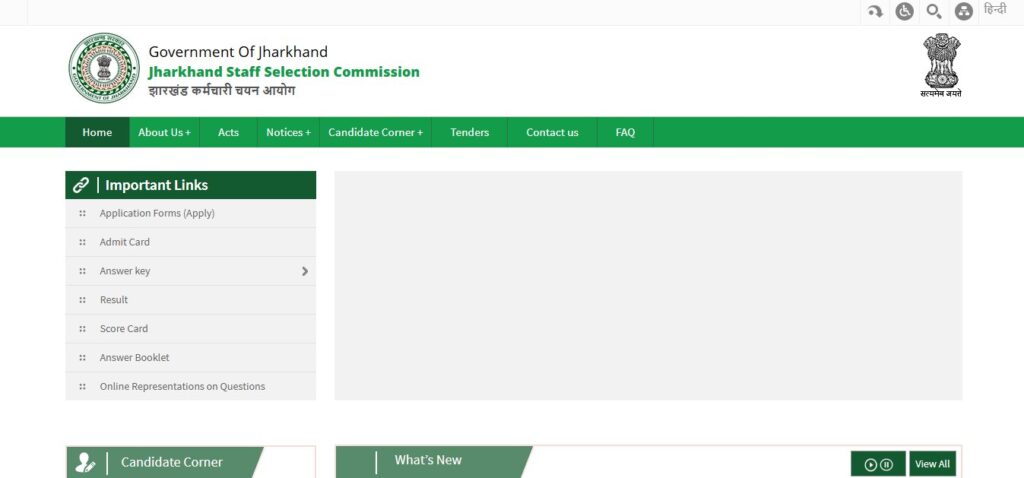Open the Acts menu item
This screenshot has width=1024, height=478.
click(229, 132)
